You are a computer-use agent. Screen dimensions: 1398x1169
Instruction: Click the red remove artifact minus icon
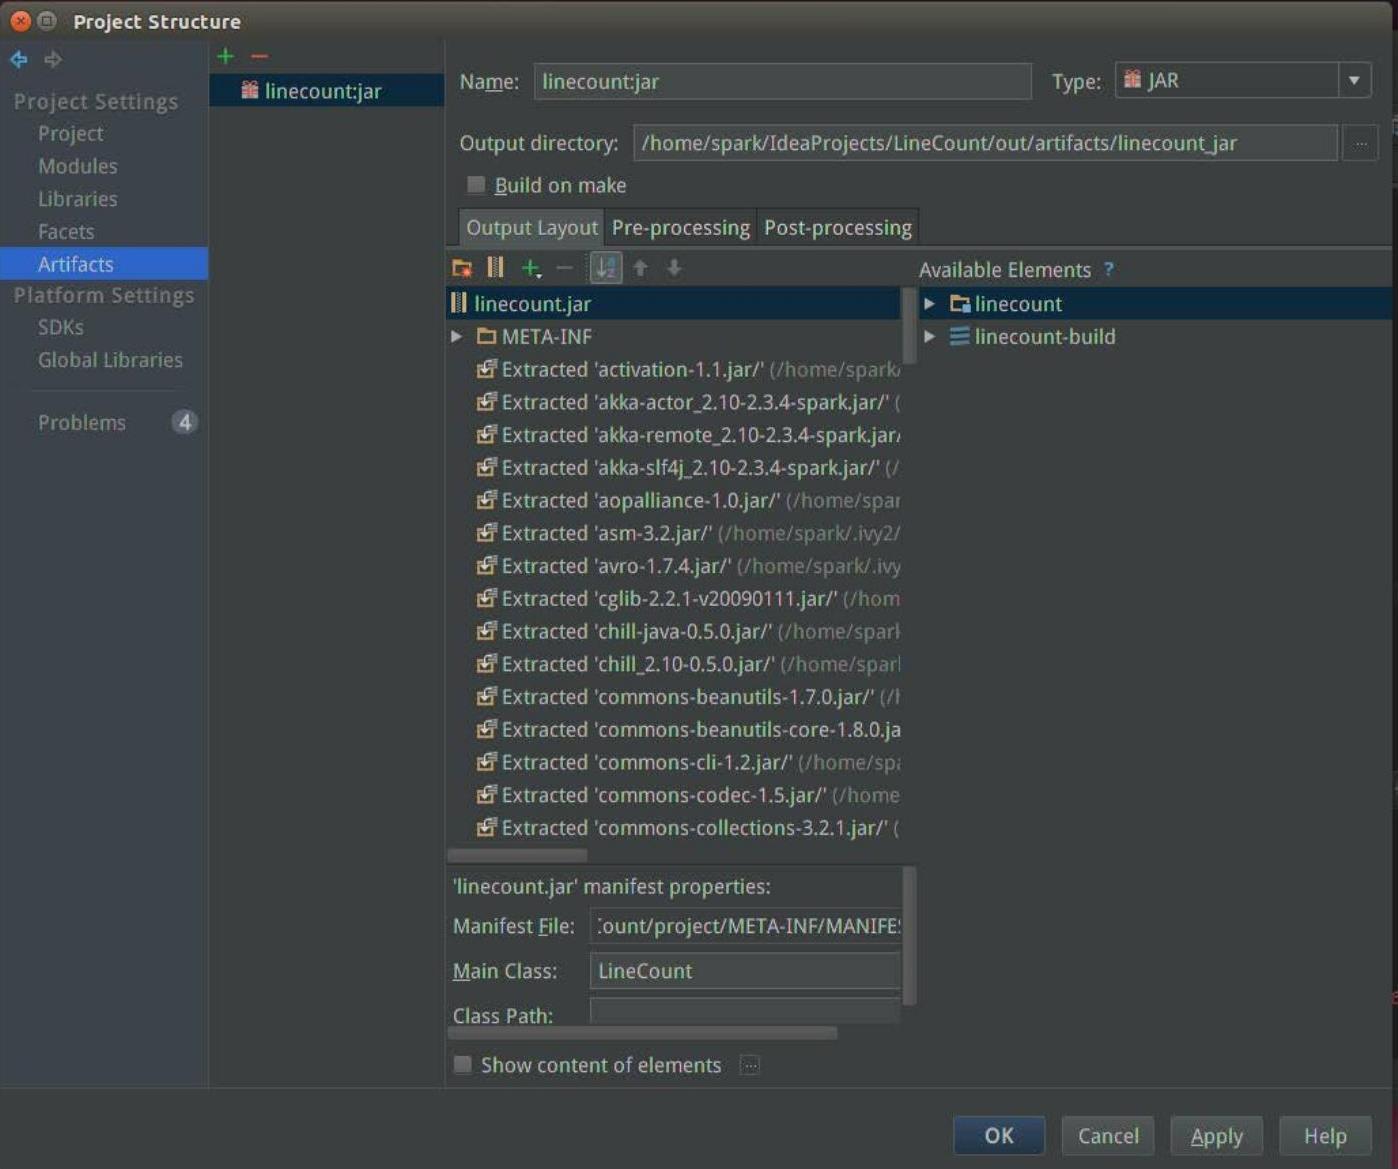(259, 57)
